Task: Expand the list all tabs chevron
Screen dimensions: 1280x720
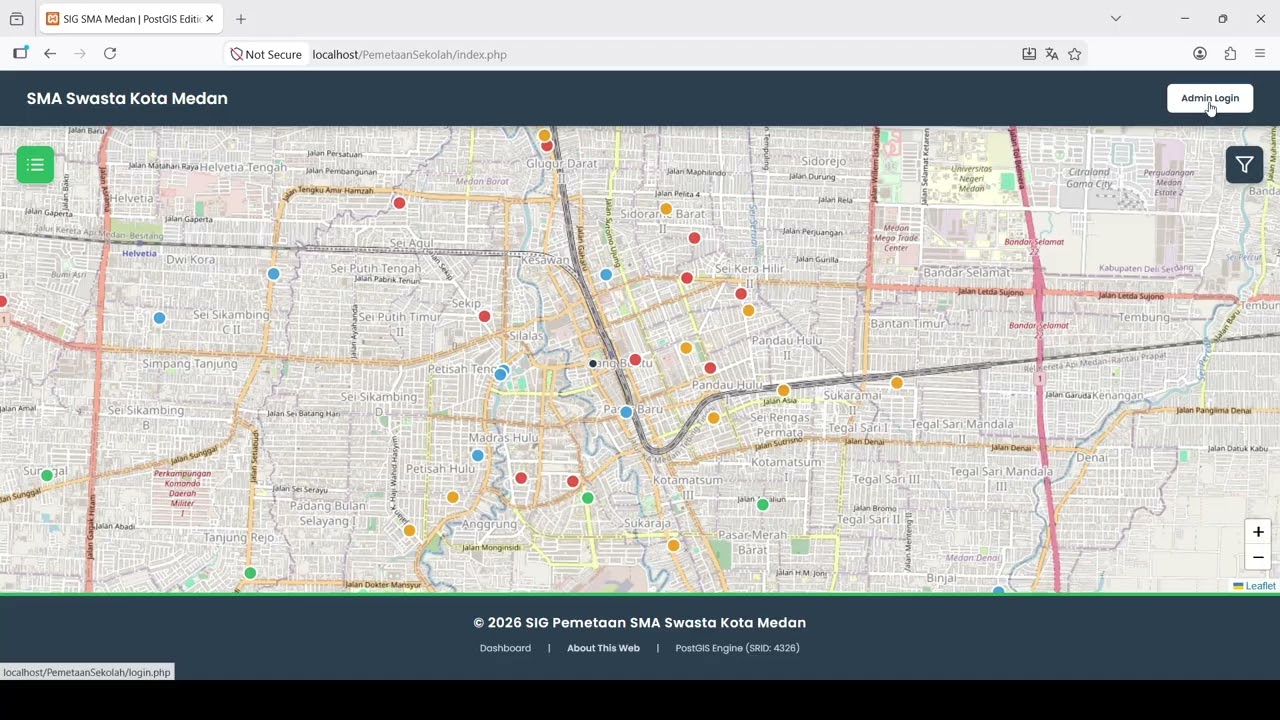Action: (x=1116, y=19)
